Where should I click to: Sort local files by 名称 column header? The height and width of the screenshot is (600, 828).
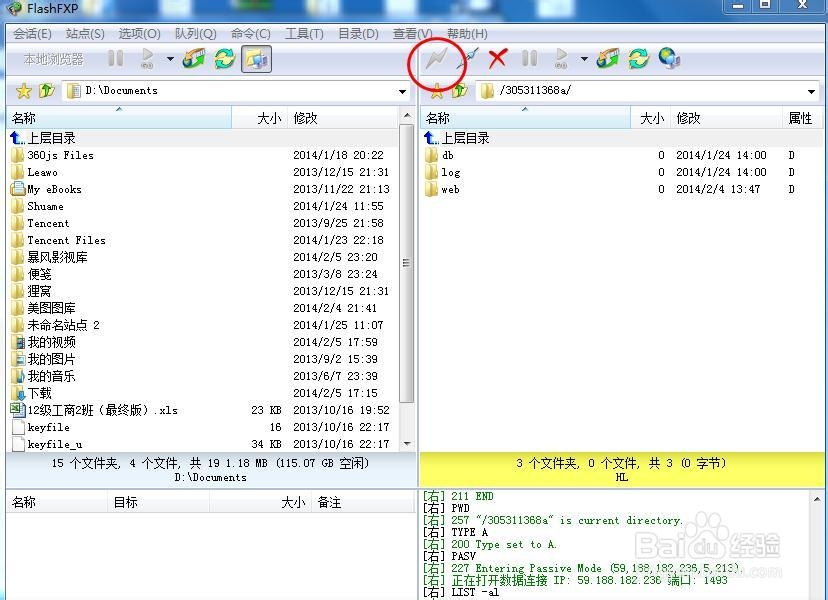[119, 118]
